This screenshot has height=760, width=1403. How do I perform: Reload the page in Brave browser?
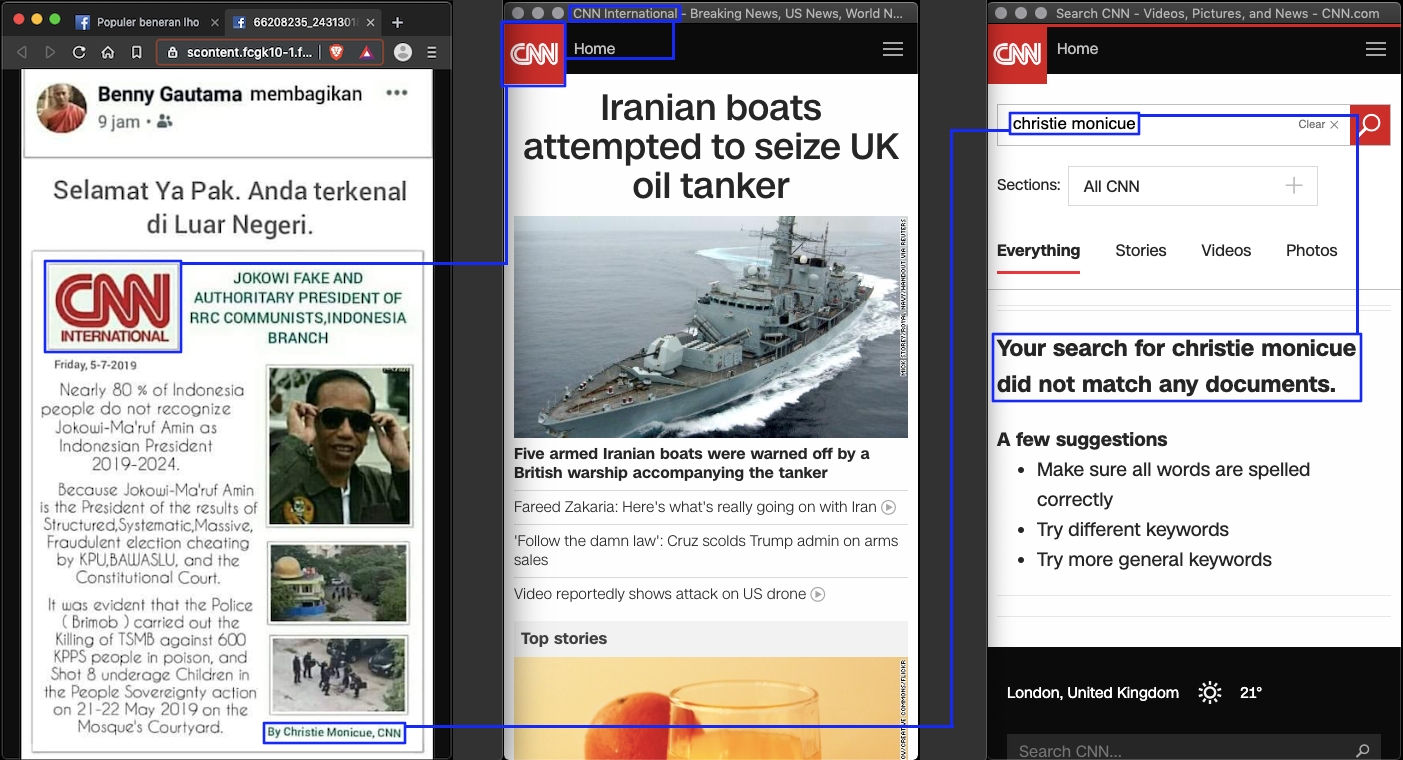[79, 52]
